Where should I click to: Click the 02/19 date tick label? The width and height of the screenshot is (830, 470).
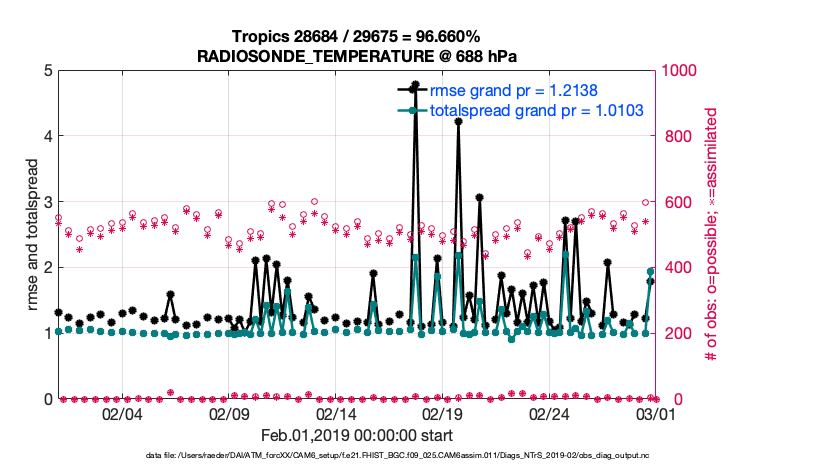[x=442, y=414]
